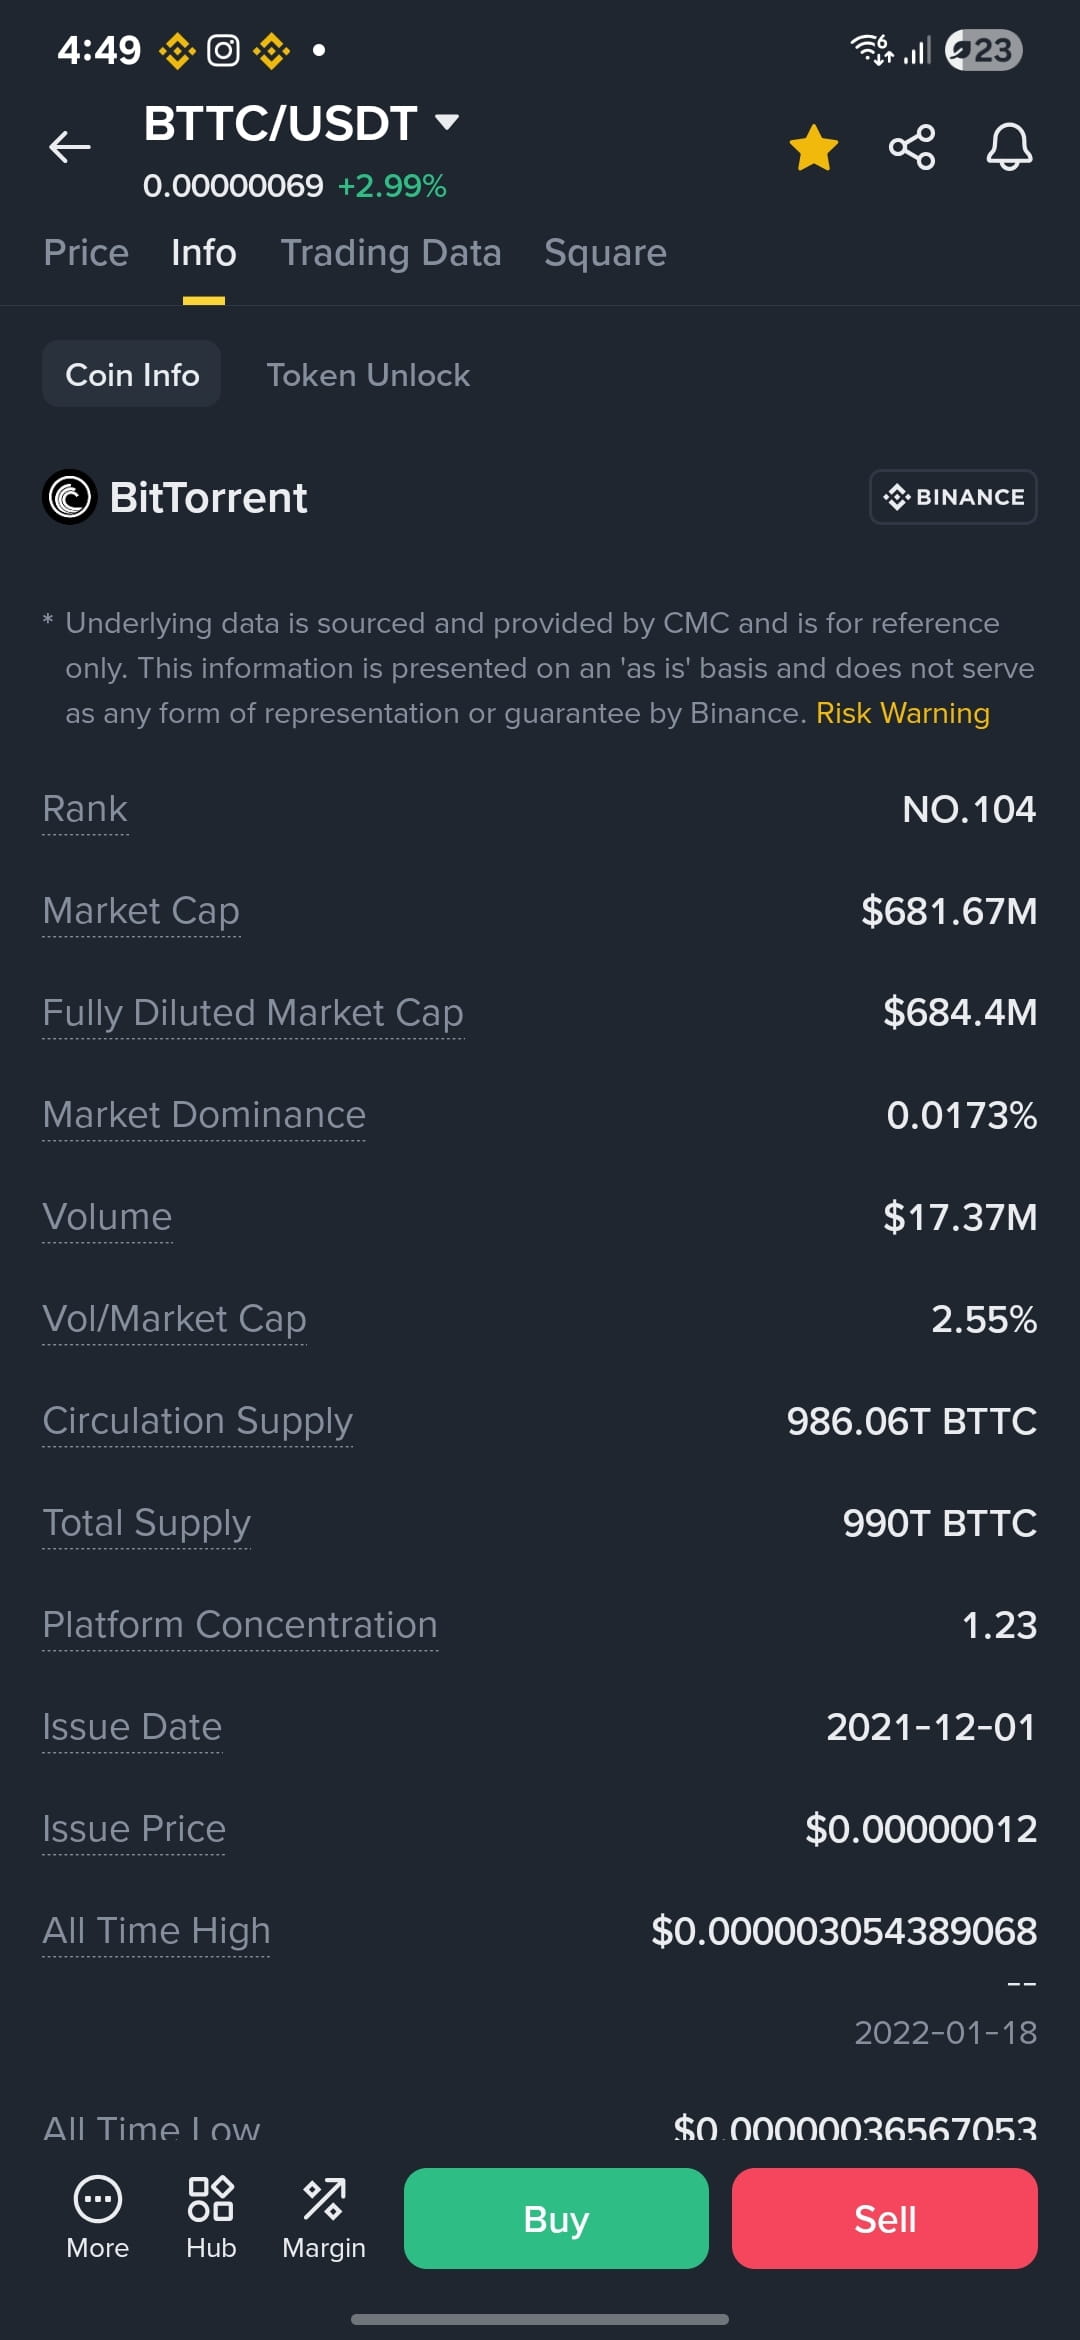Tap the price alert bell icon
The width and height of the screenshot is (1080, 2340).
[x=1009, y=147]
